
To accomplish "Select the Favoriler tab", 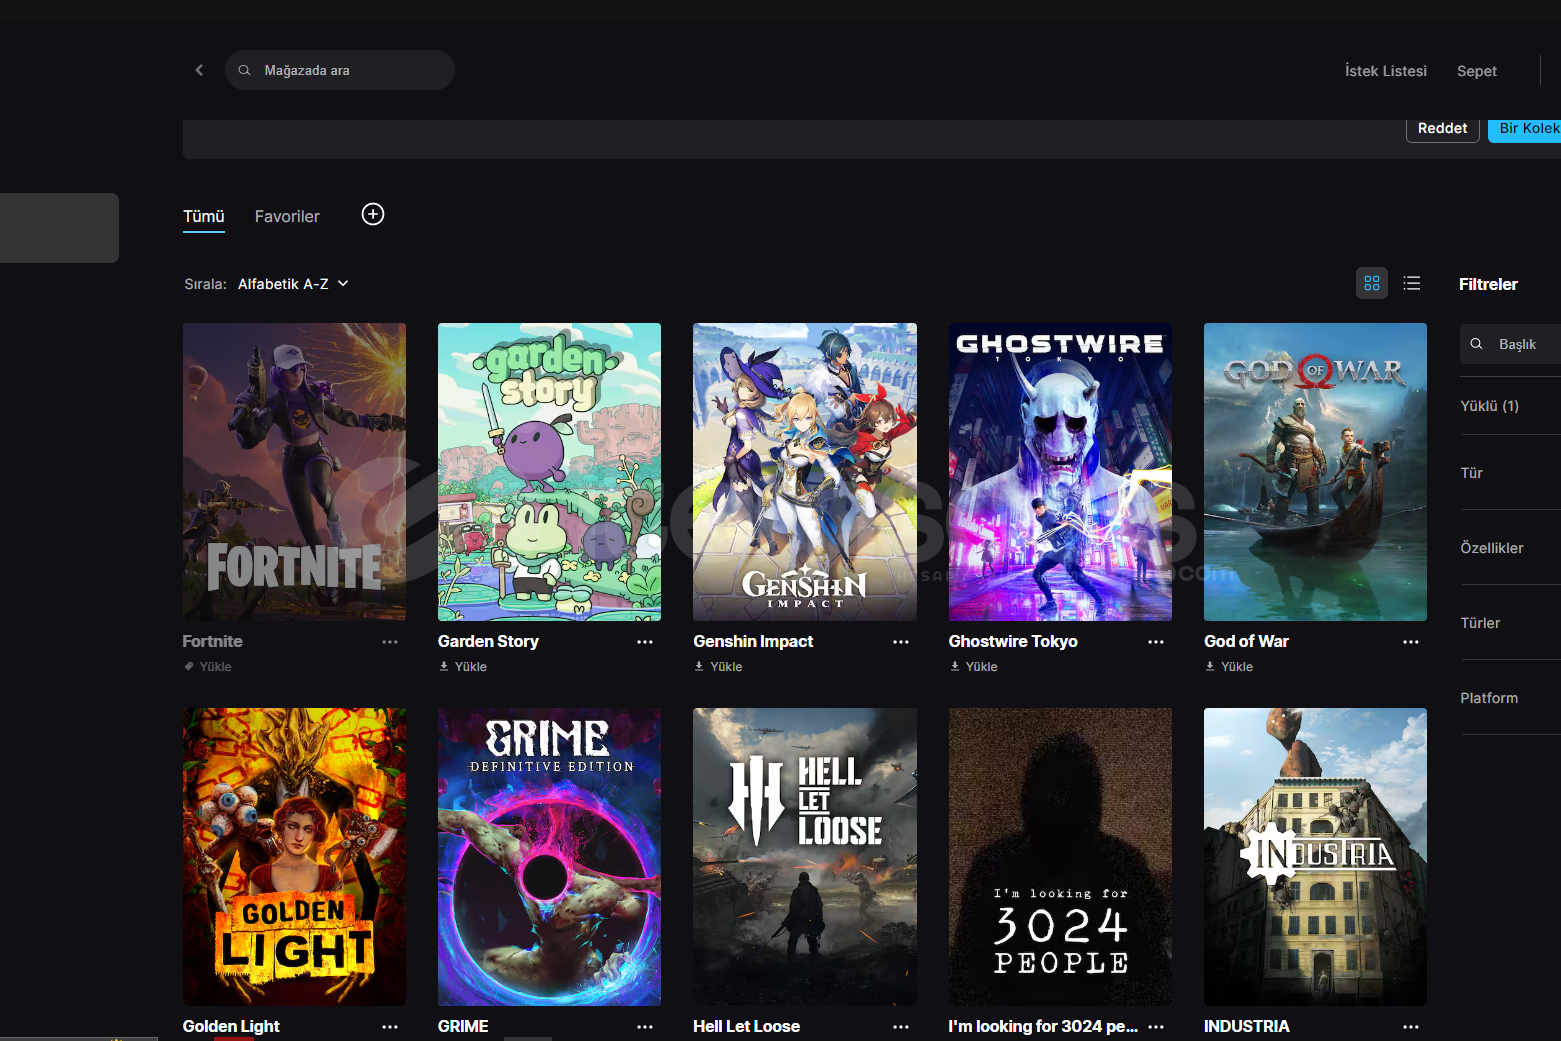I will 287,216.
